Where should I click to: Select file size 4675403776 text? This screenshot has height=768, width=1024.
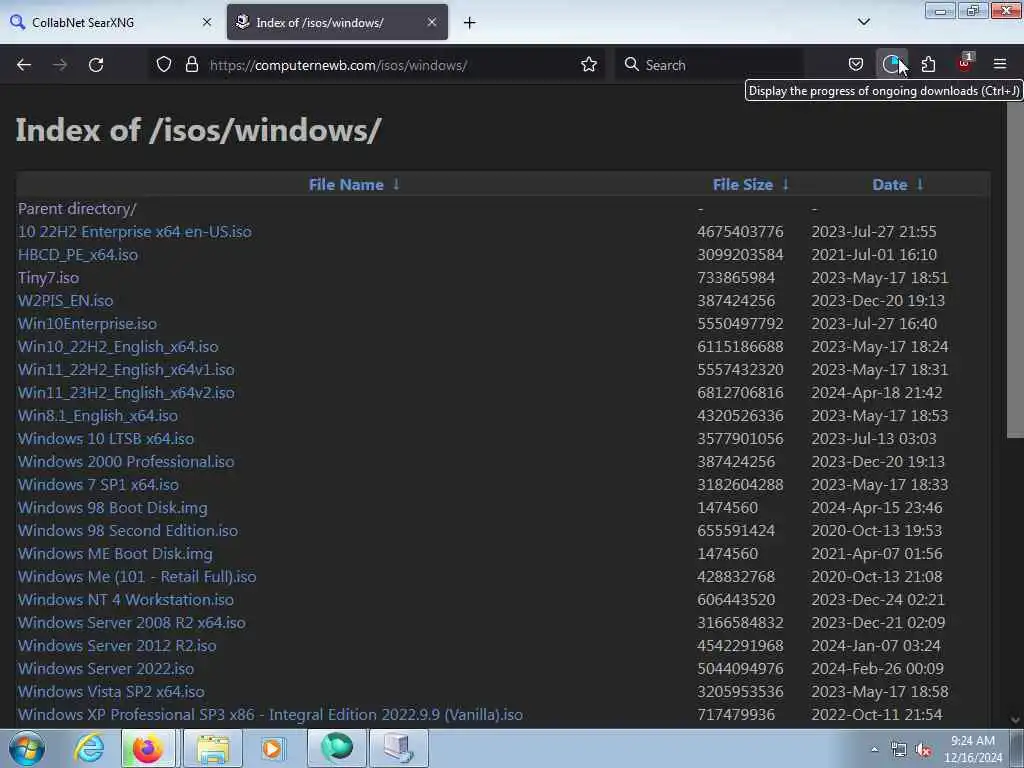click(740, 232)
